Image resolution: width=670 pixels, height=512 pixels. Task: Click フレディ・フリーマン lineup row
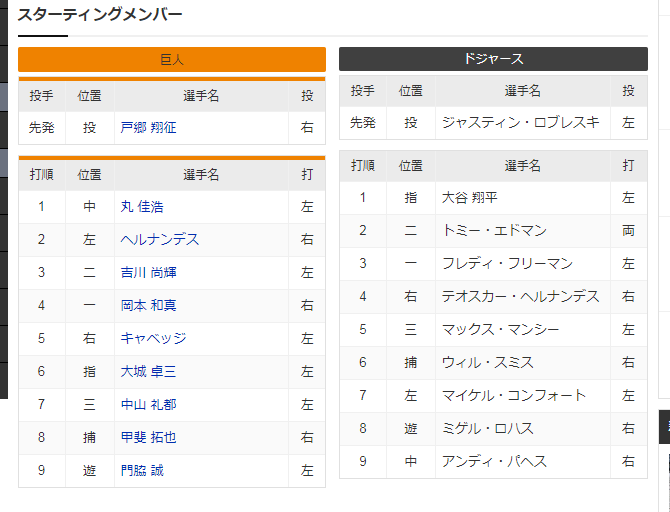pyautogui.click(x=494, y=263)
